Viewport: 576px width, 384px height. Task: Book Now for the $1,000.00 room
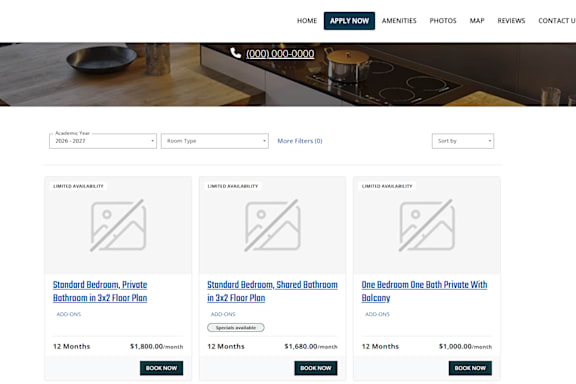[470, 368]
